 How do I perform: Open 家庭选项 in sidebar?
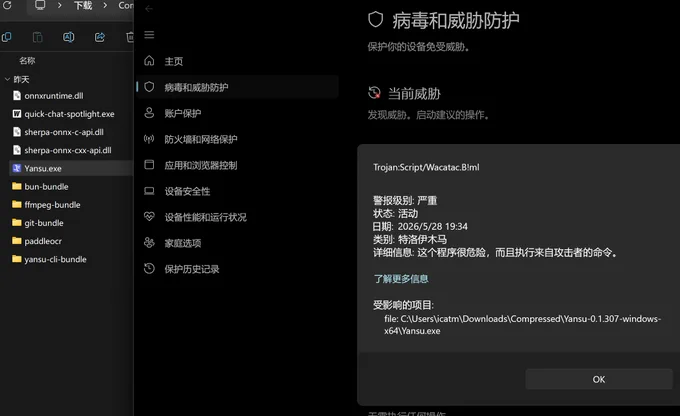tap(183, 243)
